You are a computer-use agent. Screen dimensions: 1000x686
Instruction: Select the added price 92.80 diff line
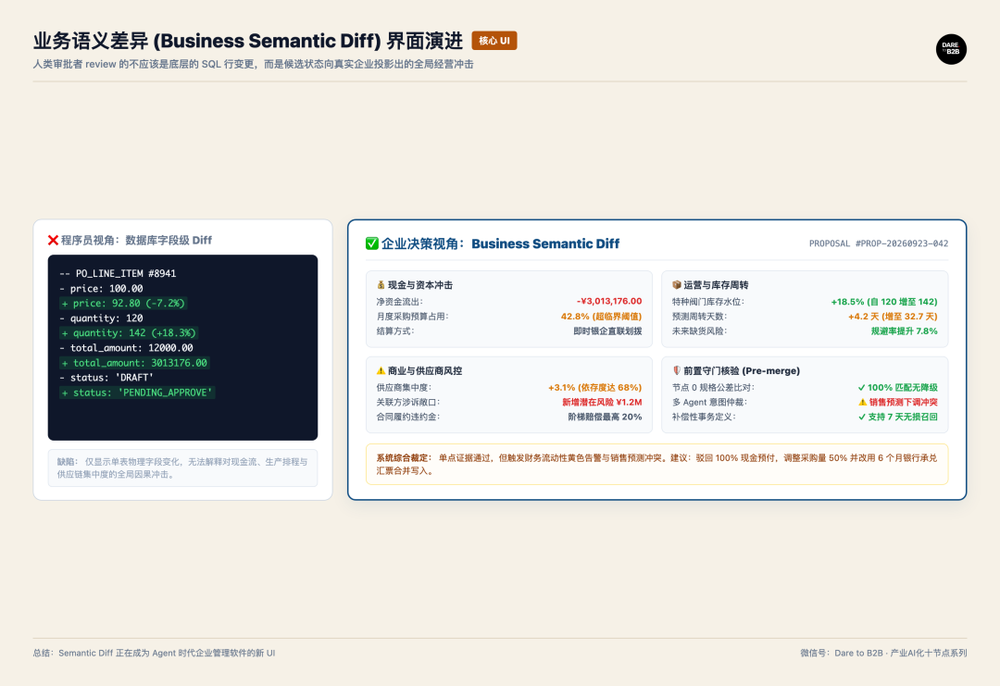(x=123, y=303)
